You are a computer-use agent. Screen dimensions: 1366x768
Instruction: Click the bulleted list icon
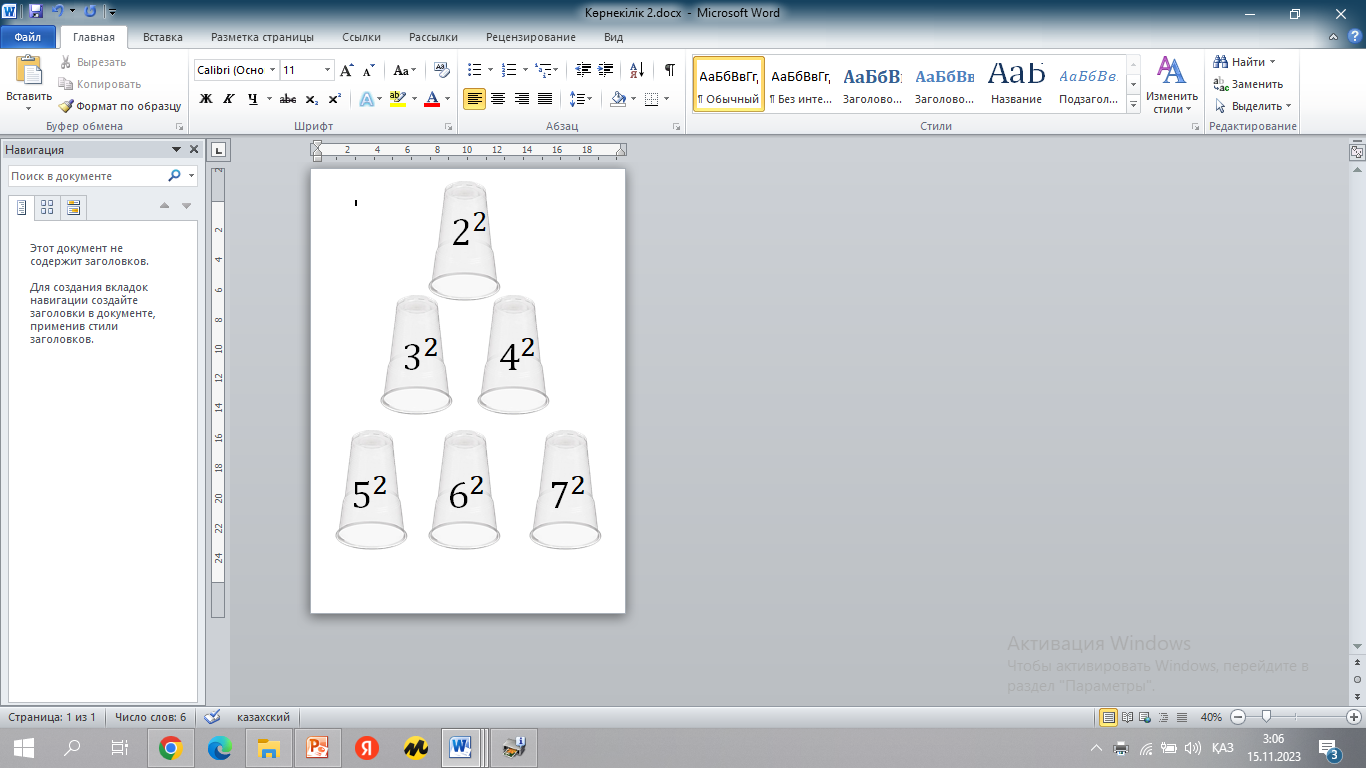tap(475, 70)
